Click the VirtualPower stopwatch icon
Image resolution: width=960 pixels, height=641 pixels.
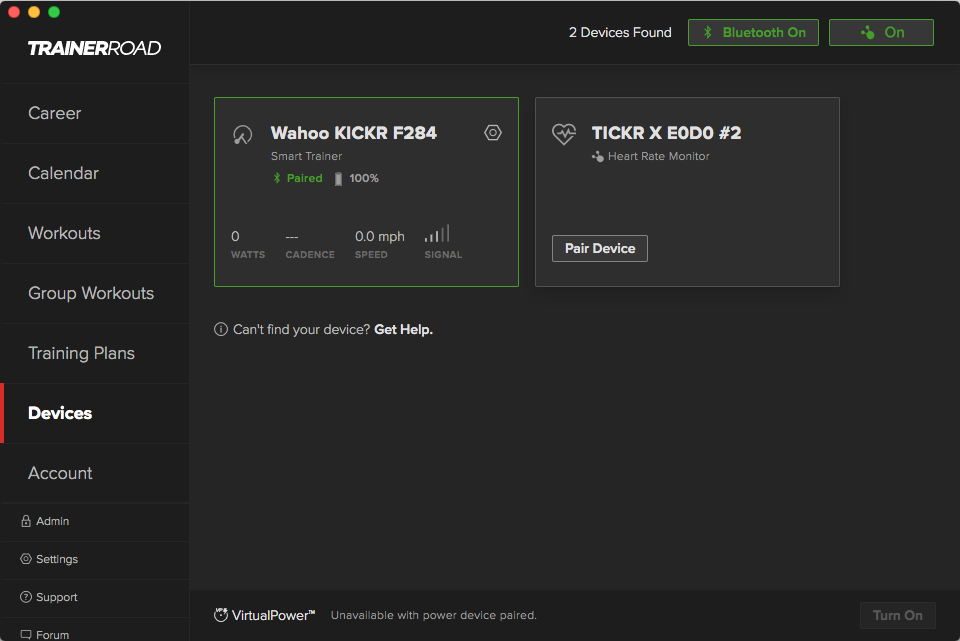click(221, 615)
